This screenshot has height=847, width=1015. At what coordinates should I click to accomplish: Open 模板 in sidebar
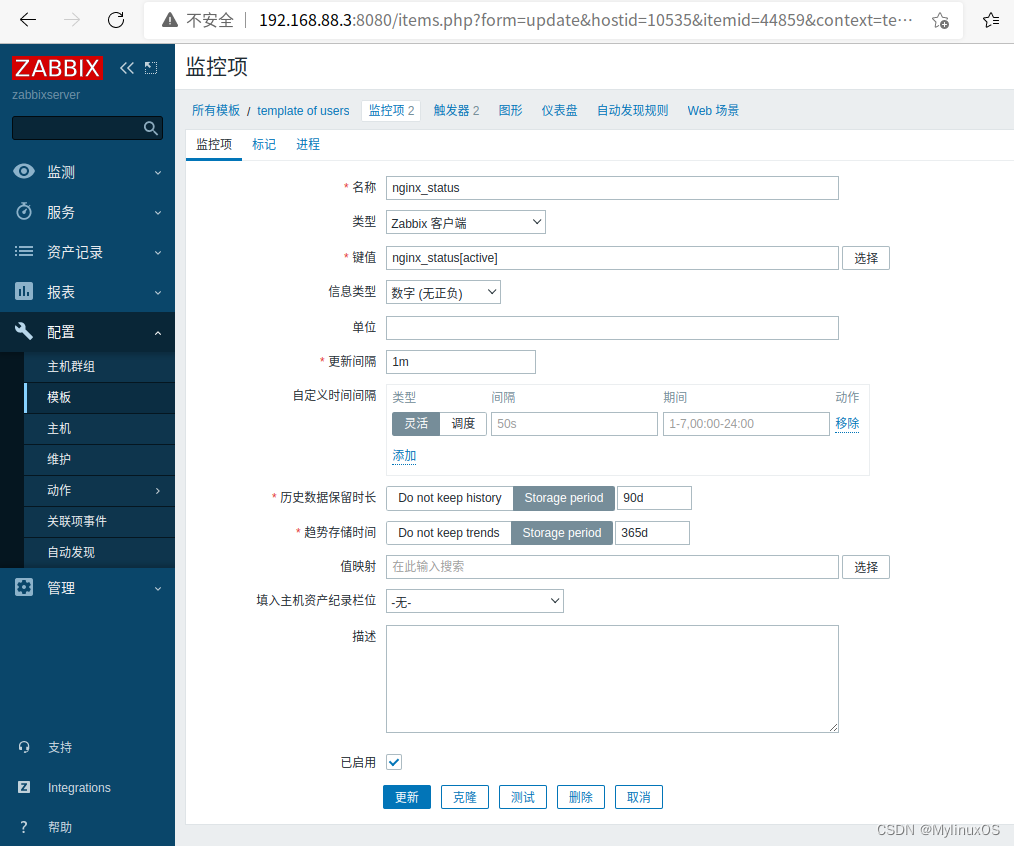(x=100, y=397)
